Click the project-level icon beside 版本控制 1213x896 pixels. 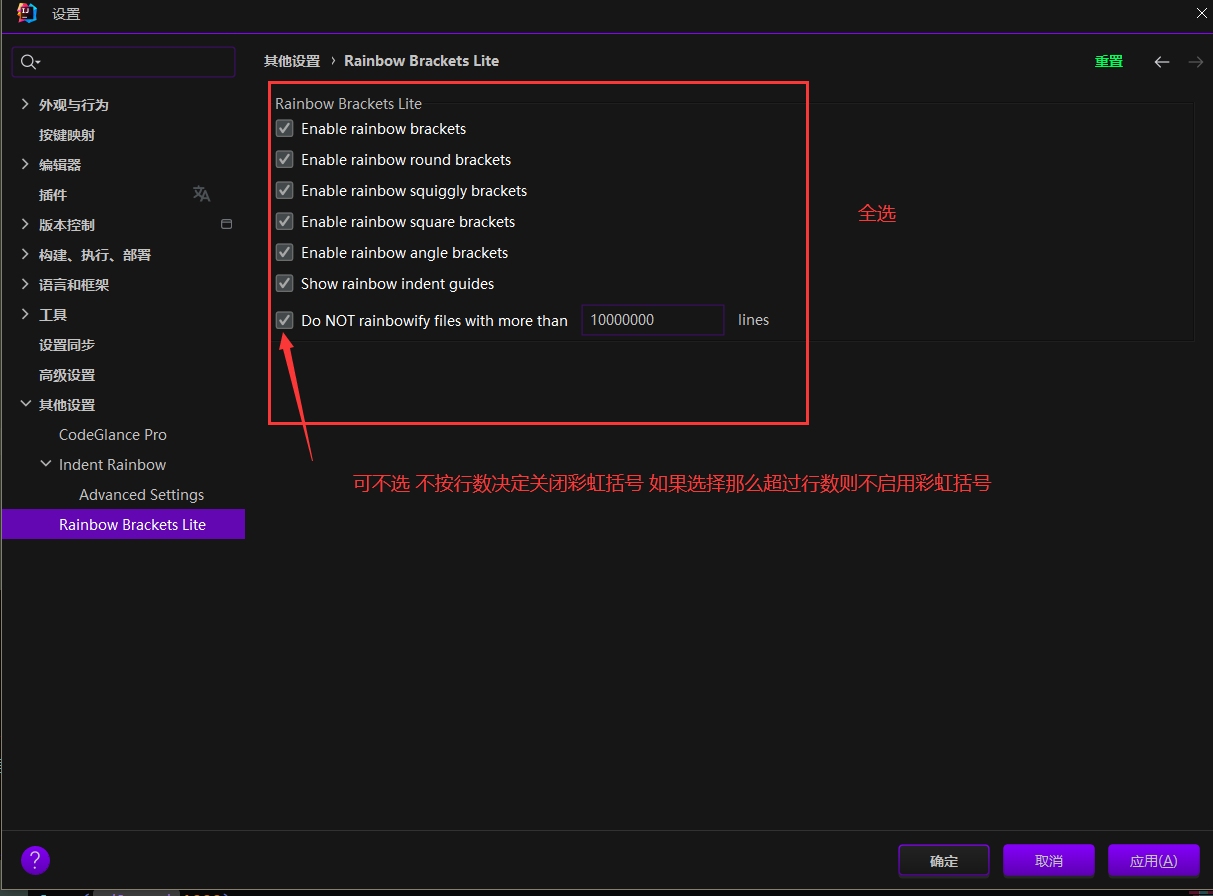(226, 224)
